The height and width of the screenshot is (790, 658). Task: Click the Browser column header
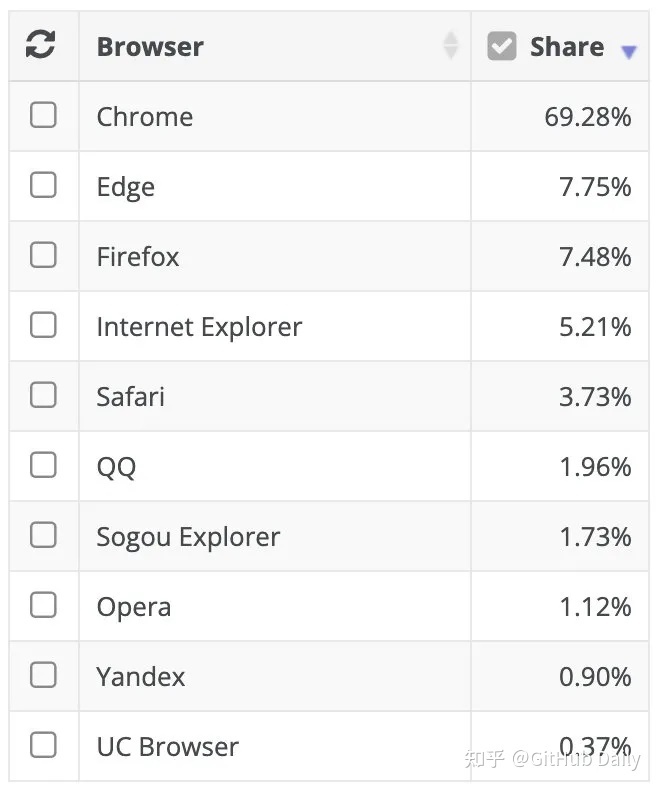150,47
